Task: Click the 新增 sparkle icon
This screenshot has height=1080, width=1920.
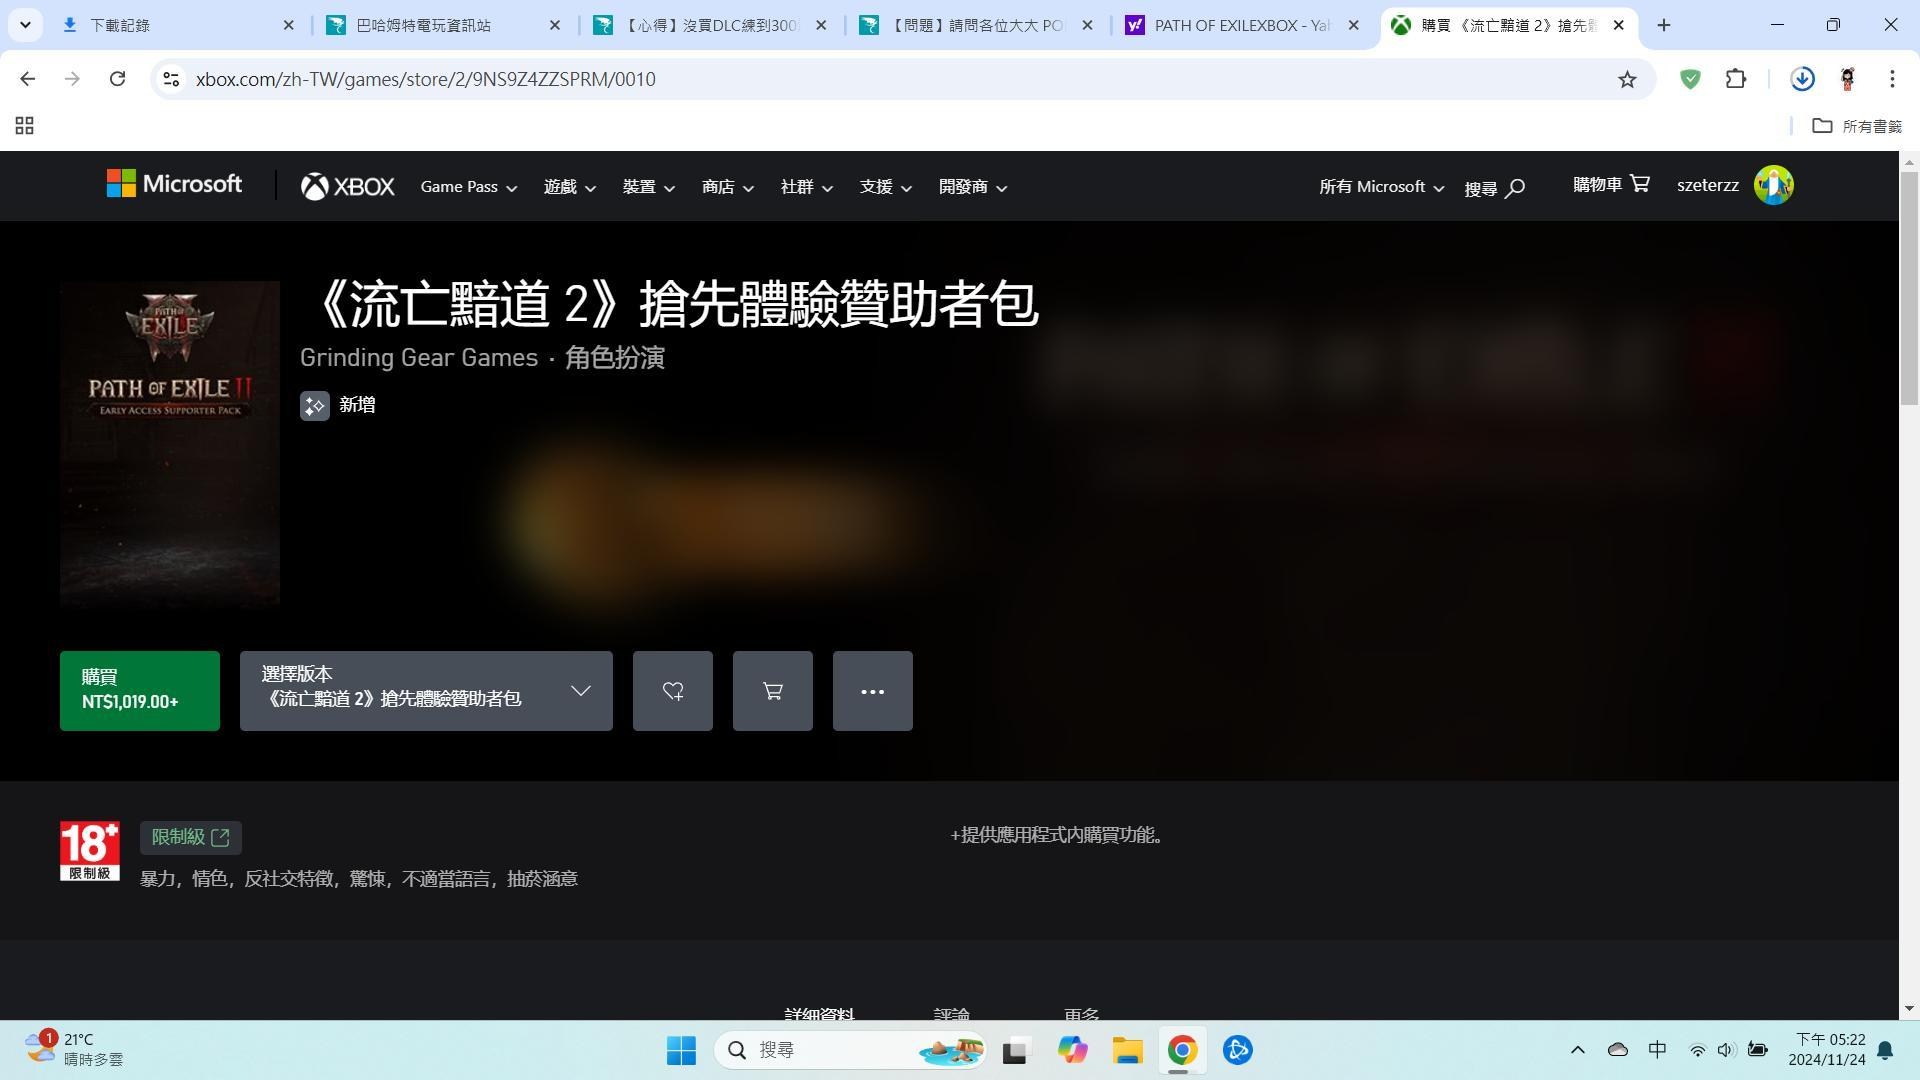Action: click(x=314, y=405)
